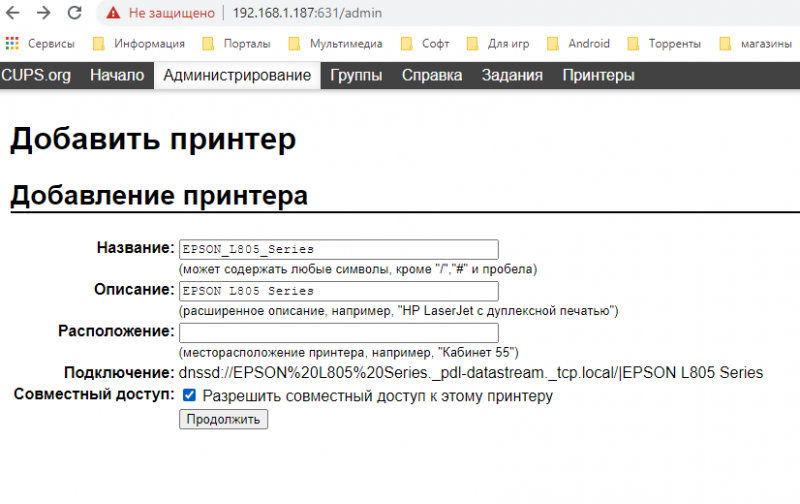Click the Не защищено security label

tap(171, 13)
